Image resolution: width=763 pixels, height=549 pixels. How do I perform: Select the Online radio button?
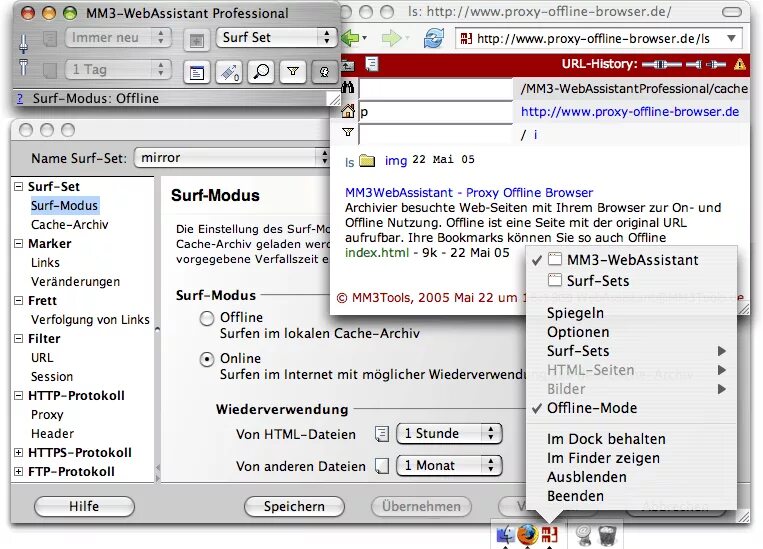[x=207, y=359]
